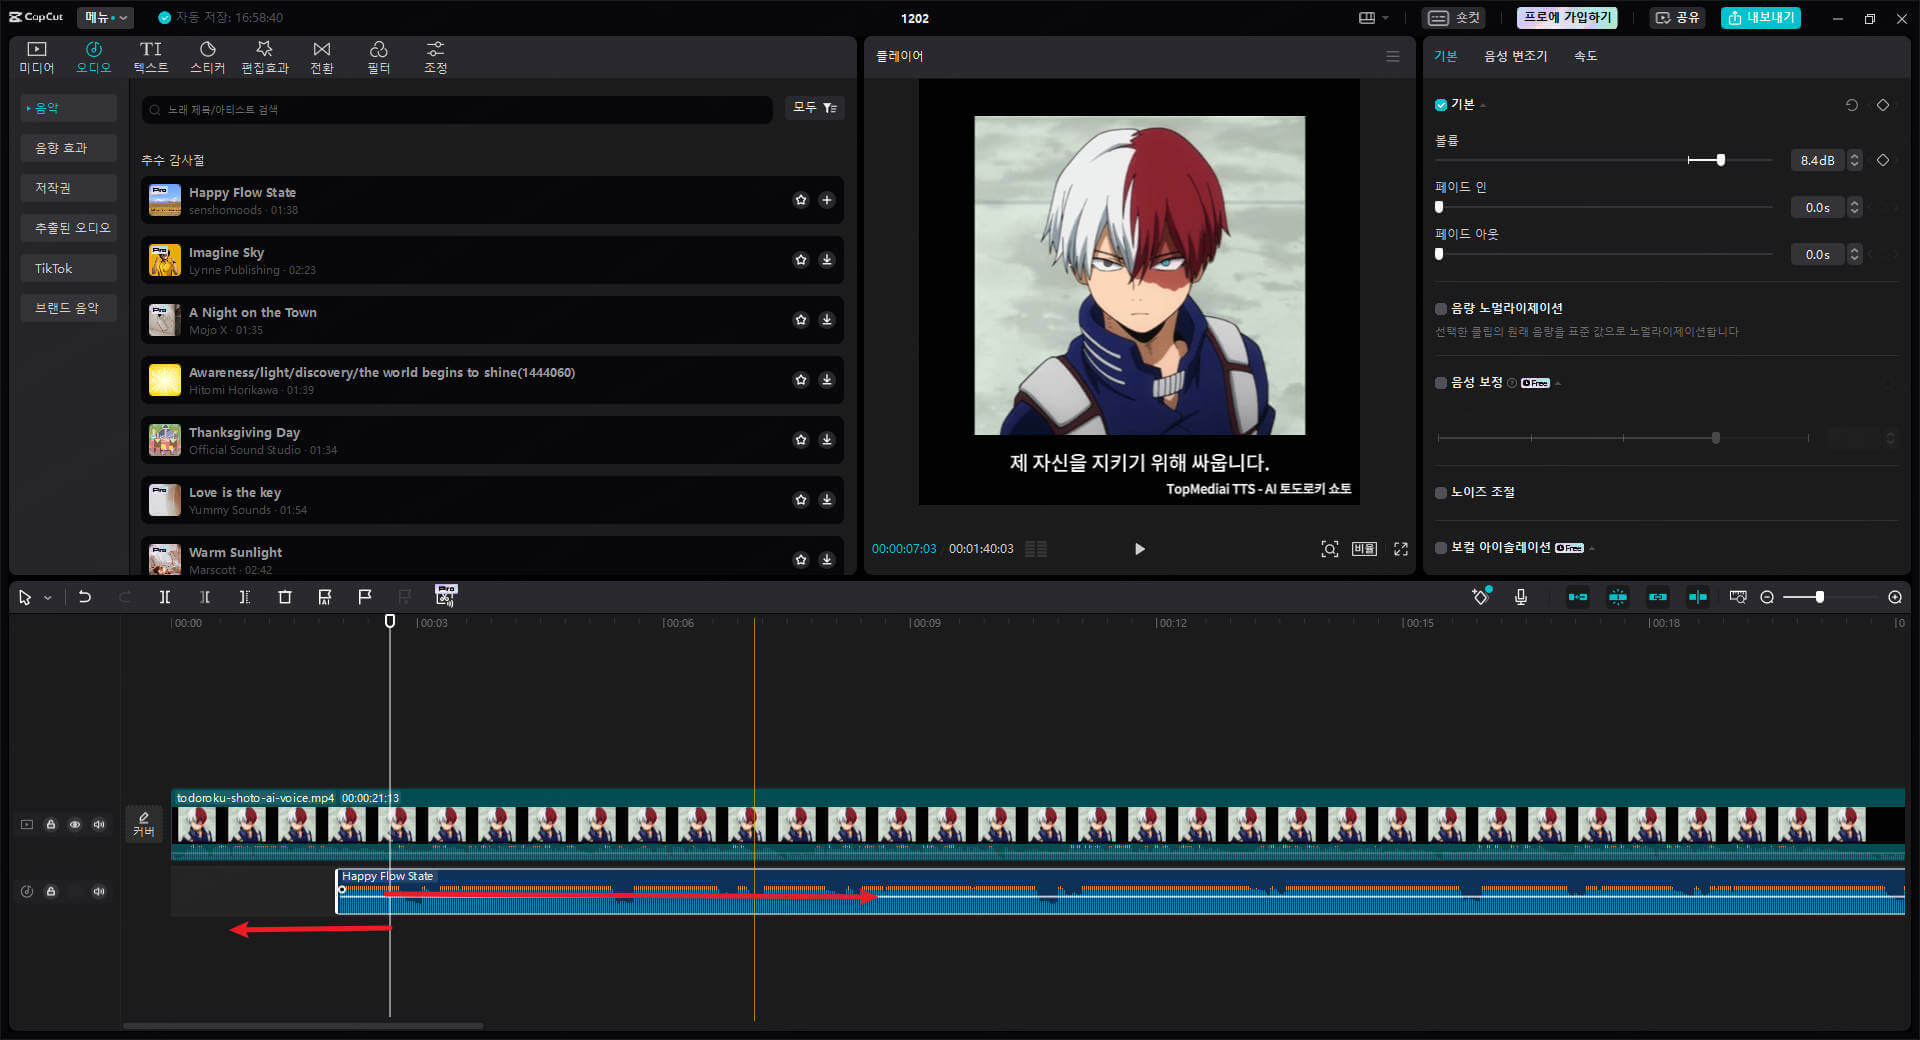
Task: Click the player hamburger menu icon
Action: pyautogui.click(x=1393, y=56)
